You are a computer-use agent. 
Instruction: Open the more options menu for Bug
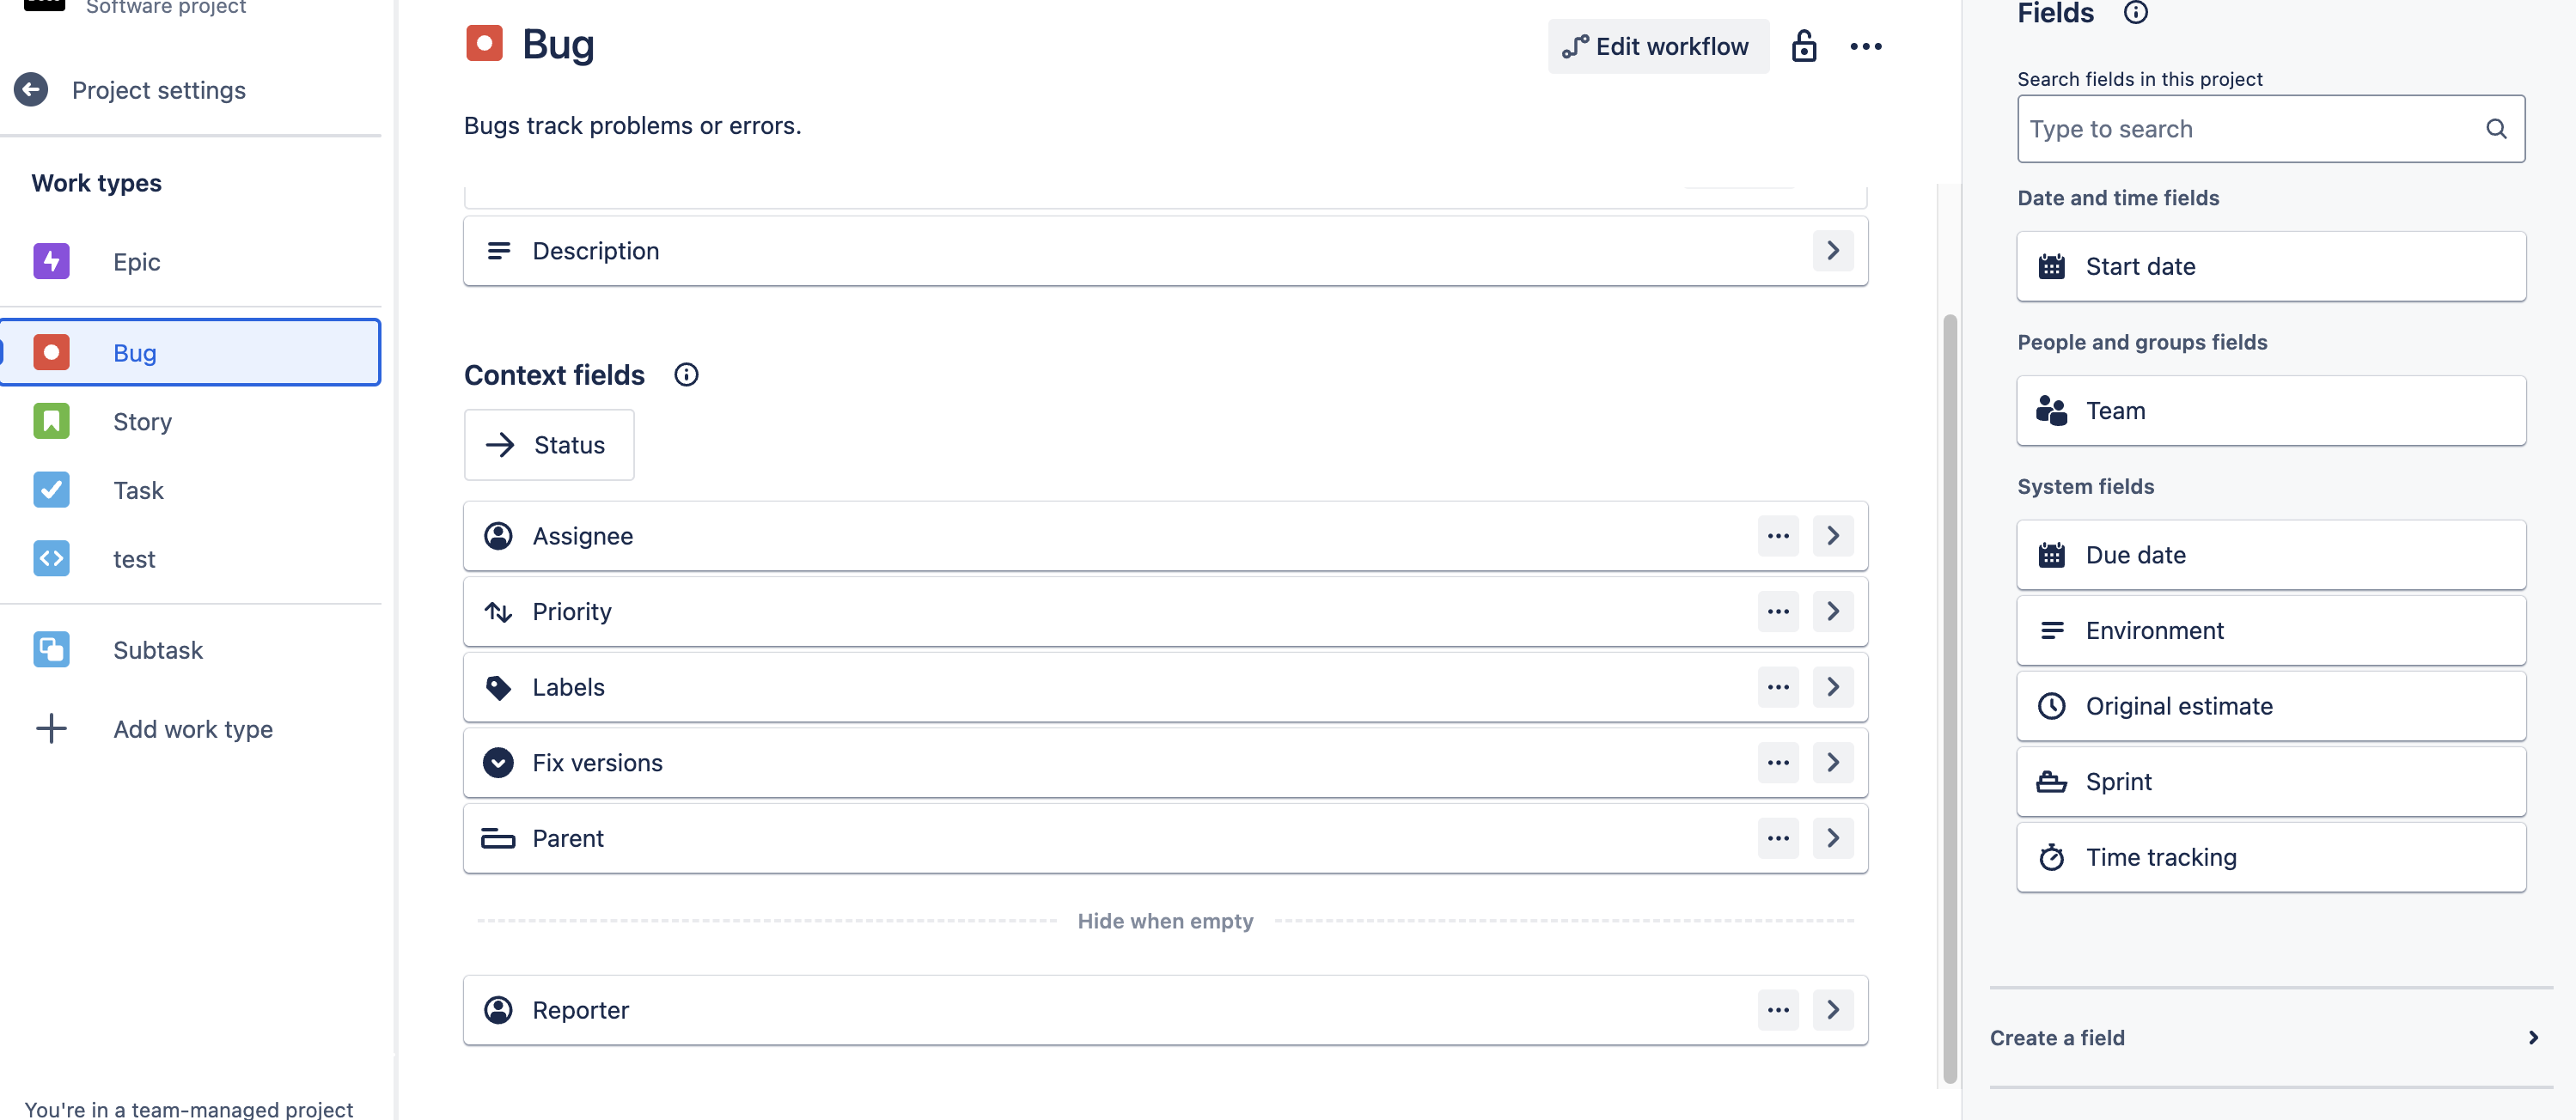coord(1866,46)
